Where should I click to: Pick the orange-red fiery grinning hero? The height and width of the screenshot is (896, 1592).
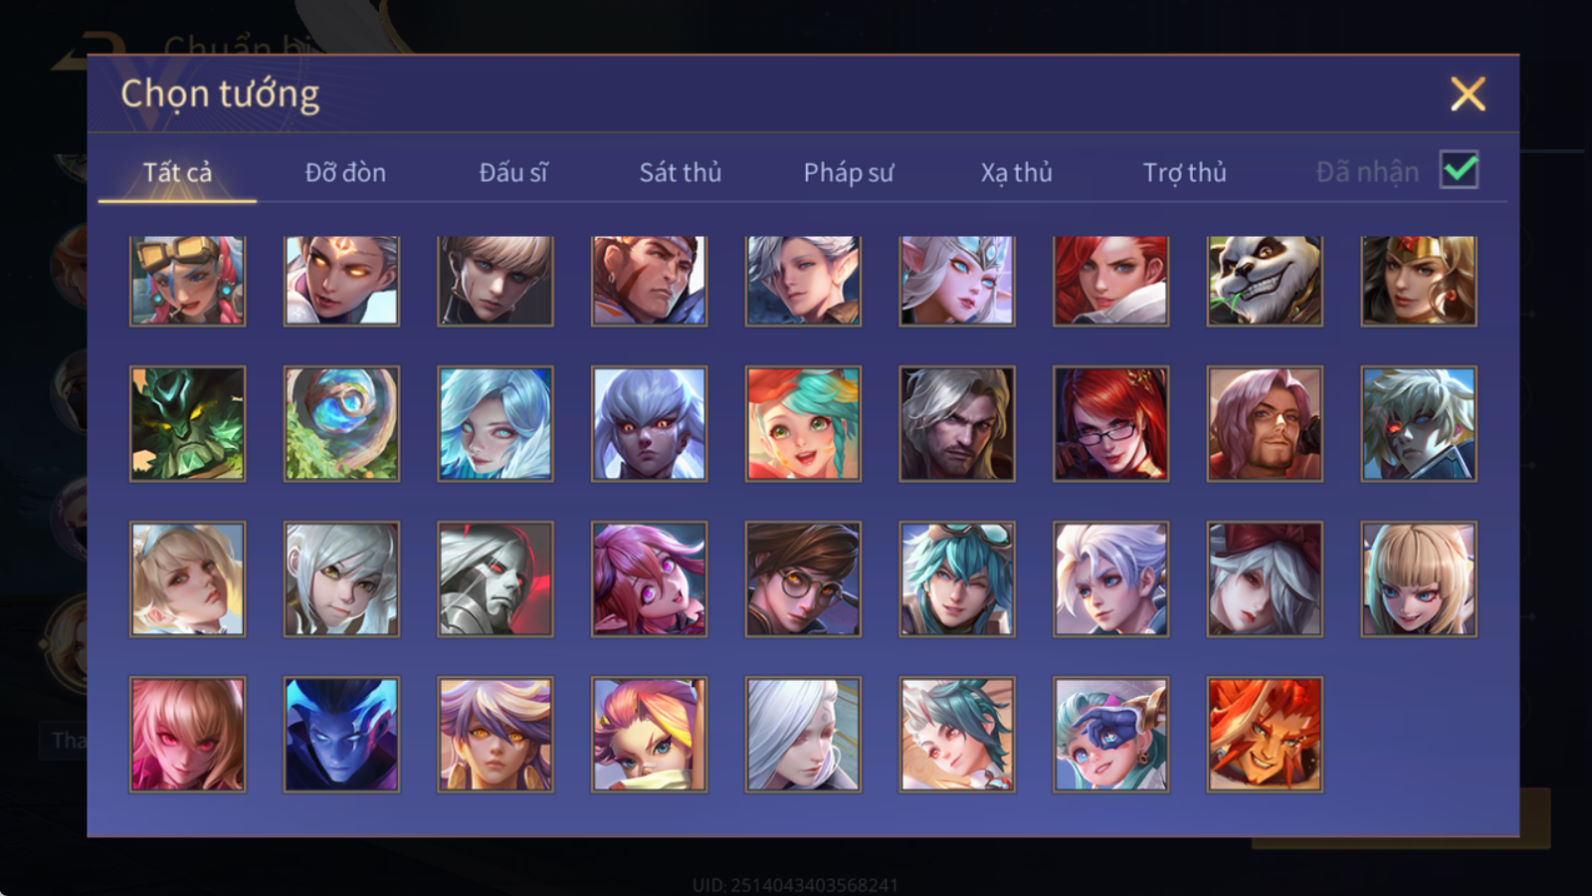1264,734
